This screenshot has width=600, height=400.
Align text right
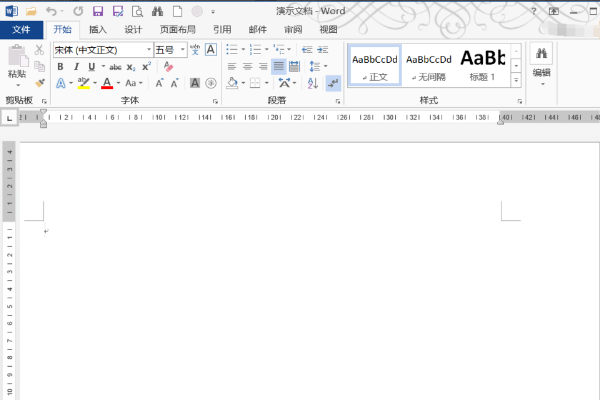(263, 67)
